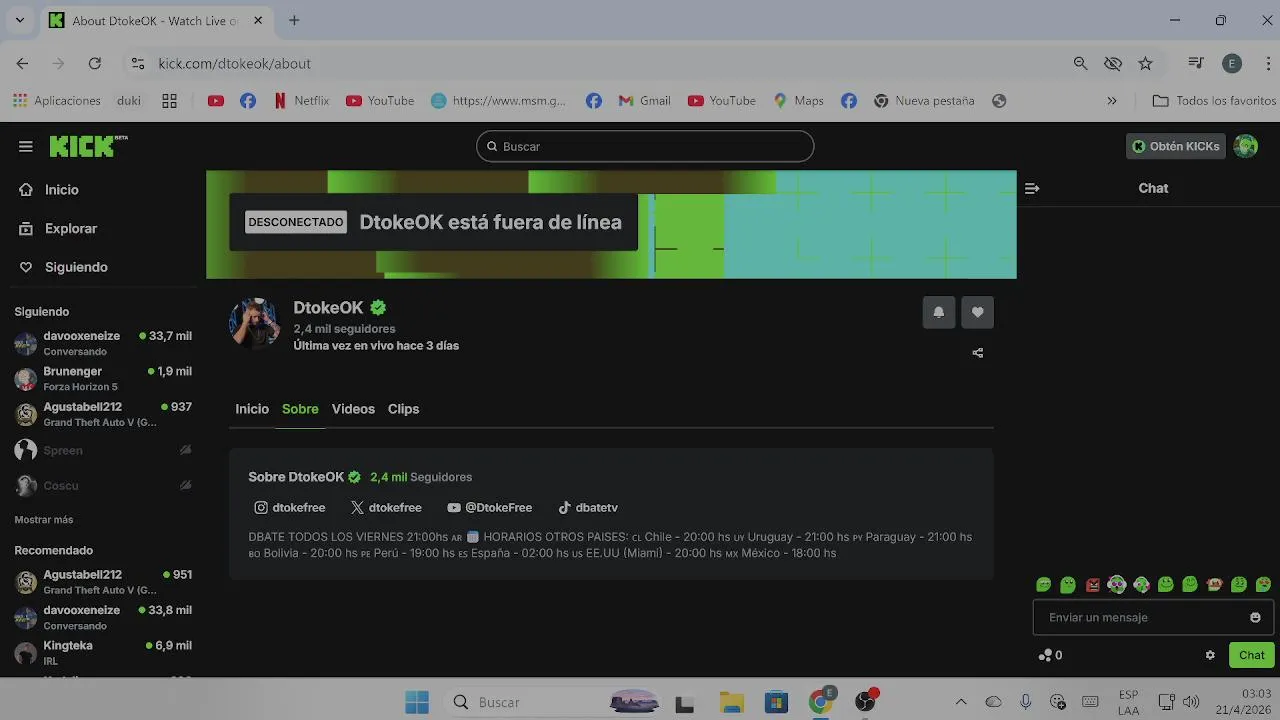View site information icon in address bar

tap(138, 63)
